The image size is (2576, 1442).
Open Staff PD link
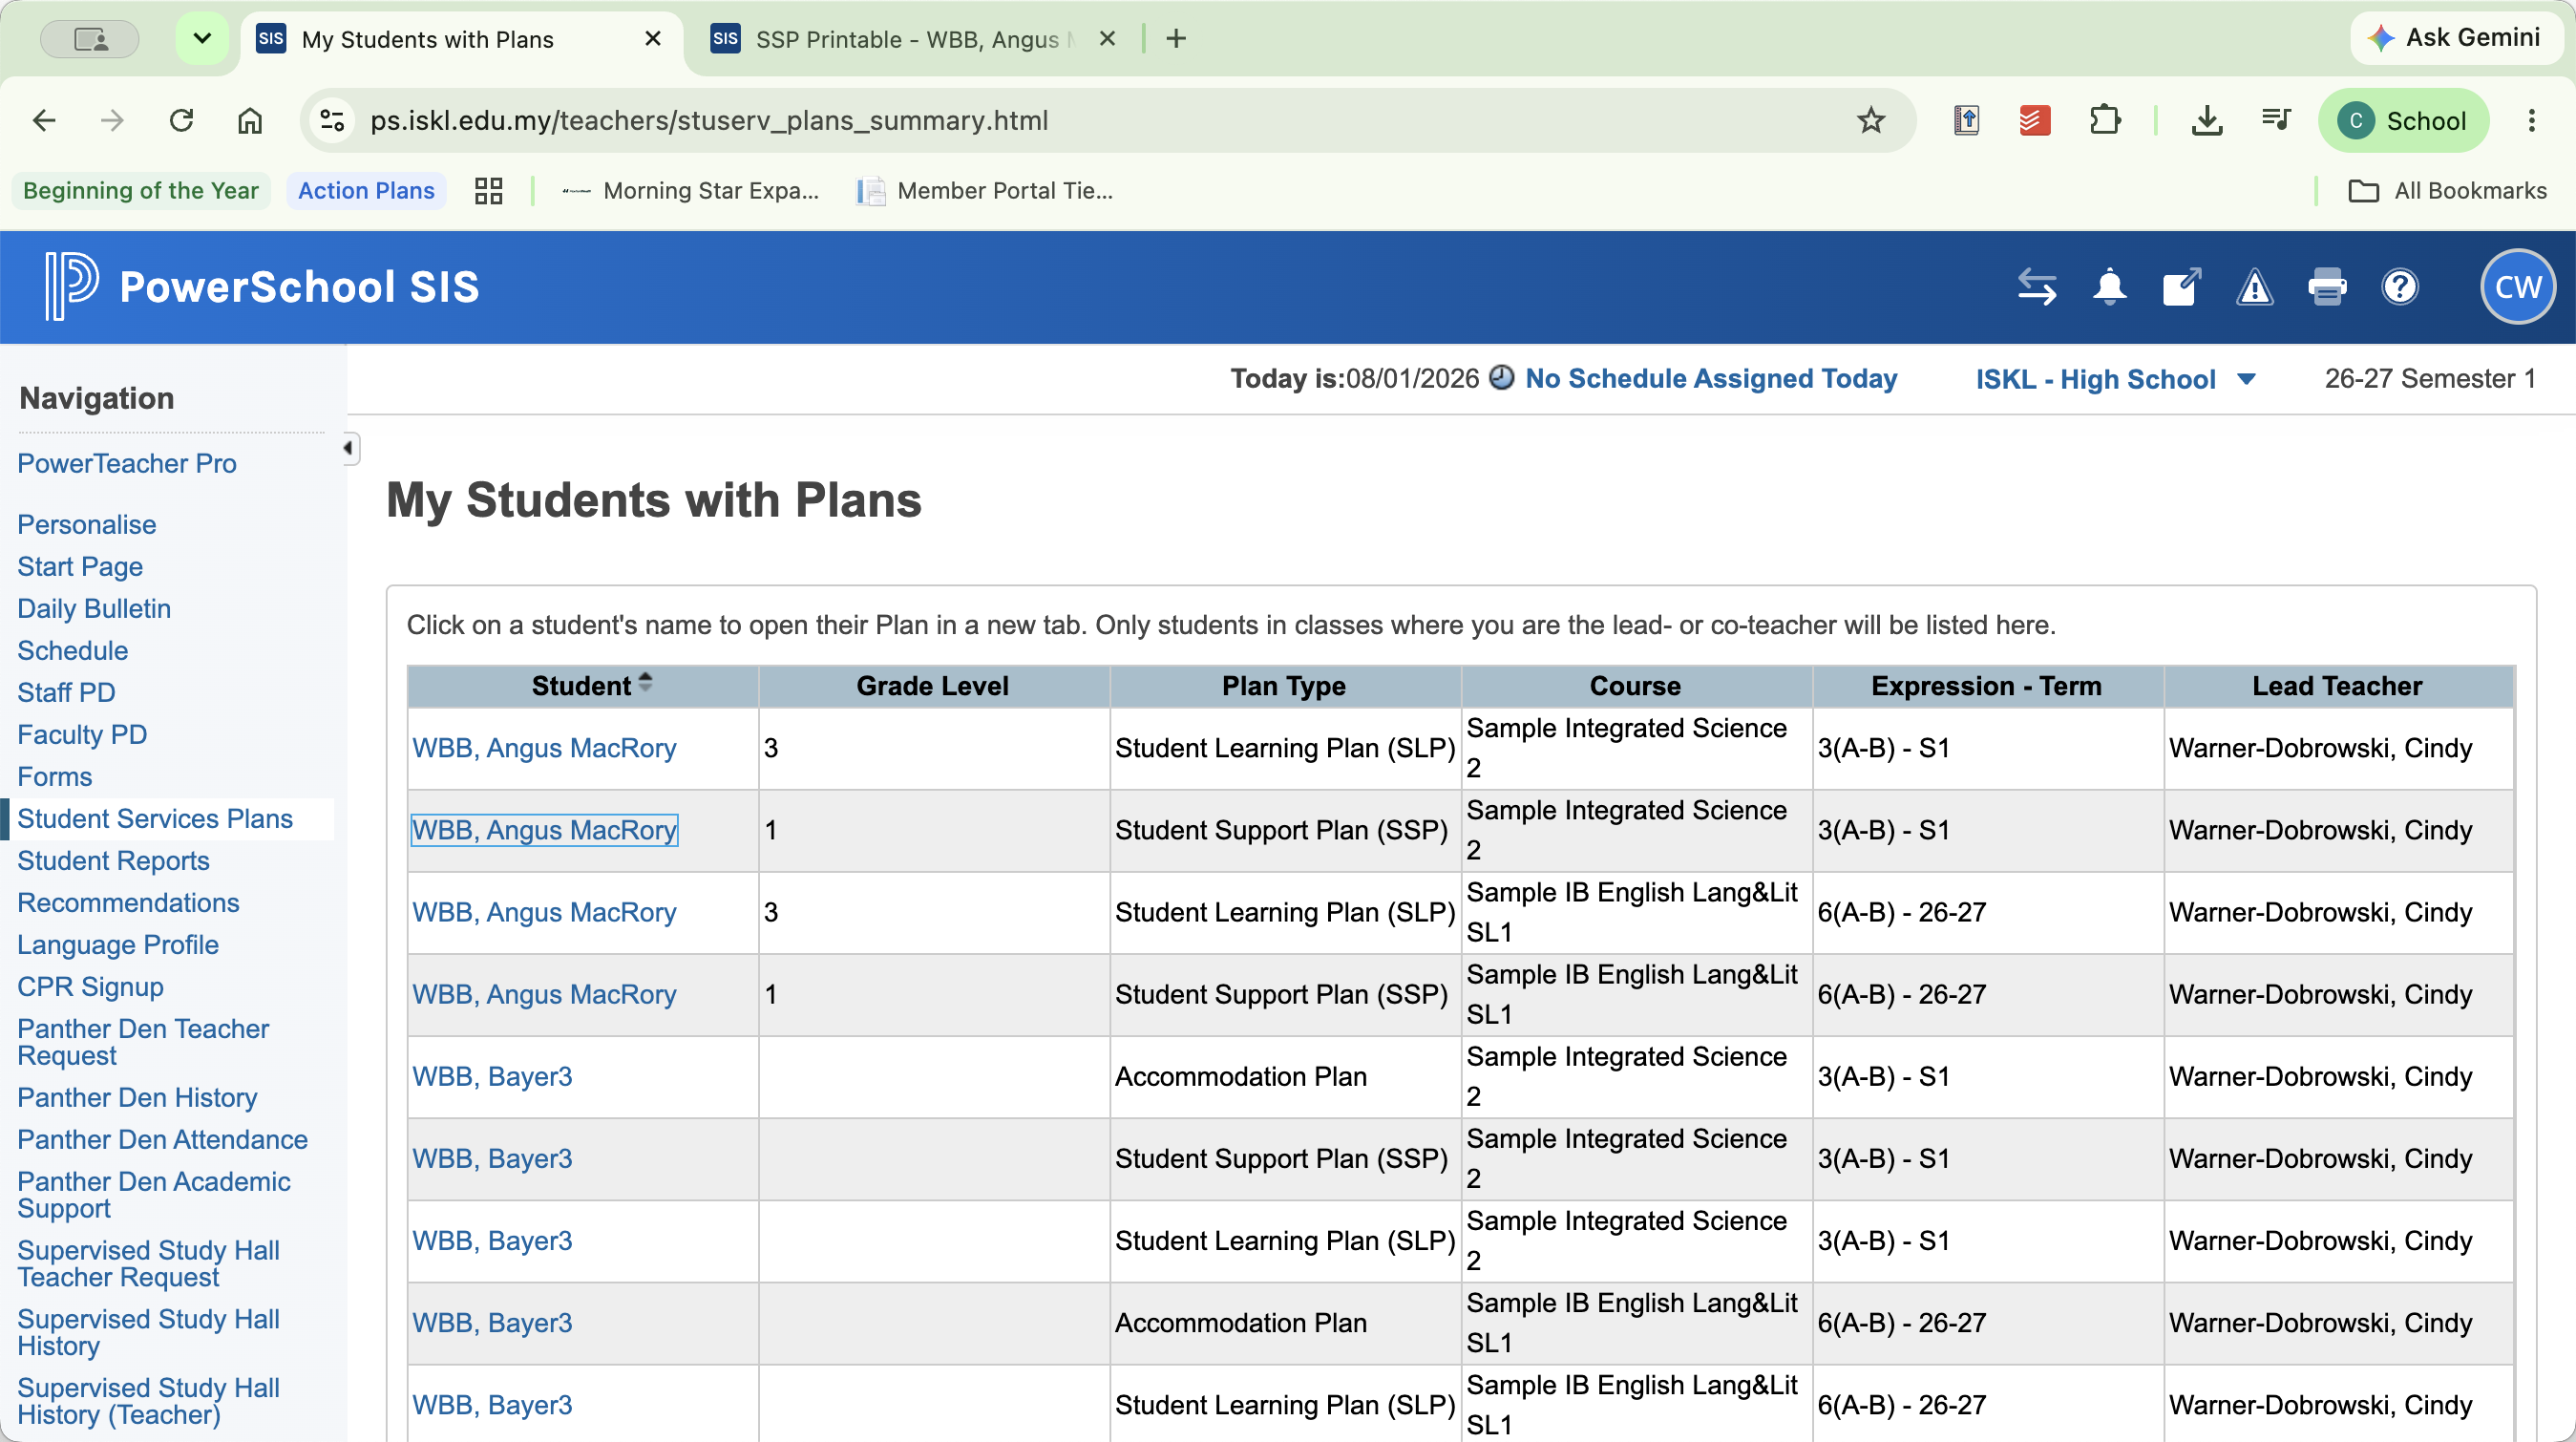click(66, 692)
